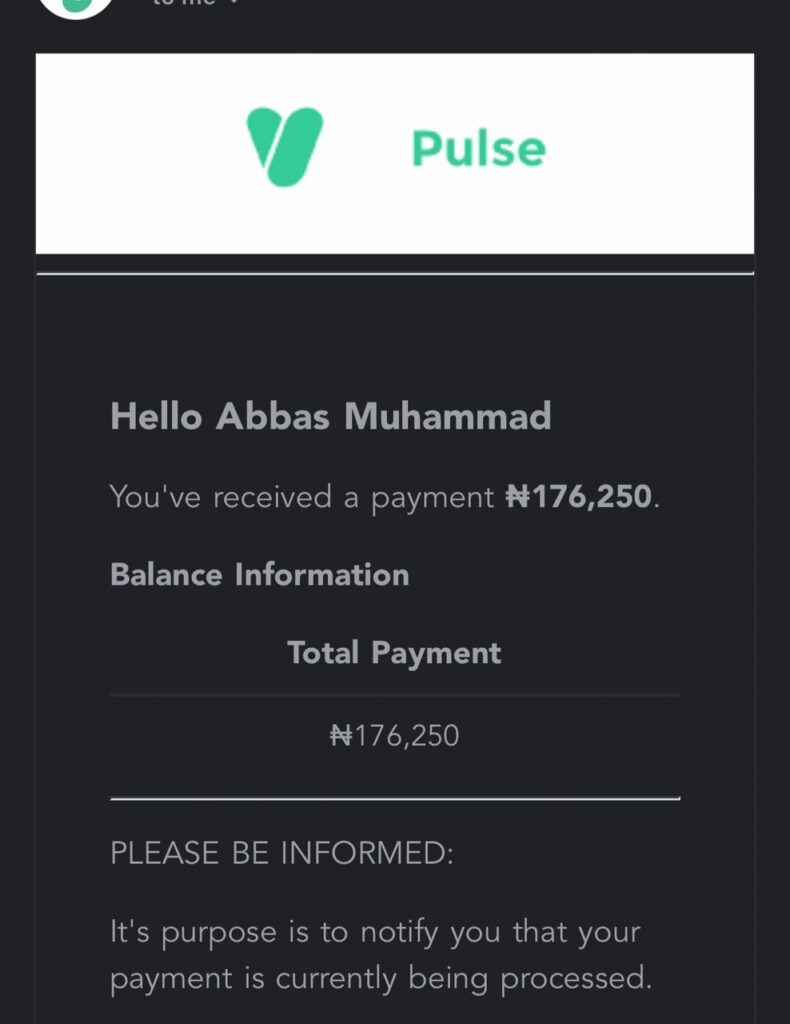Click the 'PLEASE BE INFORMED:' notice heading
This screenshot has width=790, height=1024.
tap(281, 853)
